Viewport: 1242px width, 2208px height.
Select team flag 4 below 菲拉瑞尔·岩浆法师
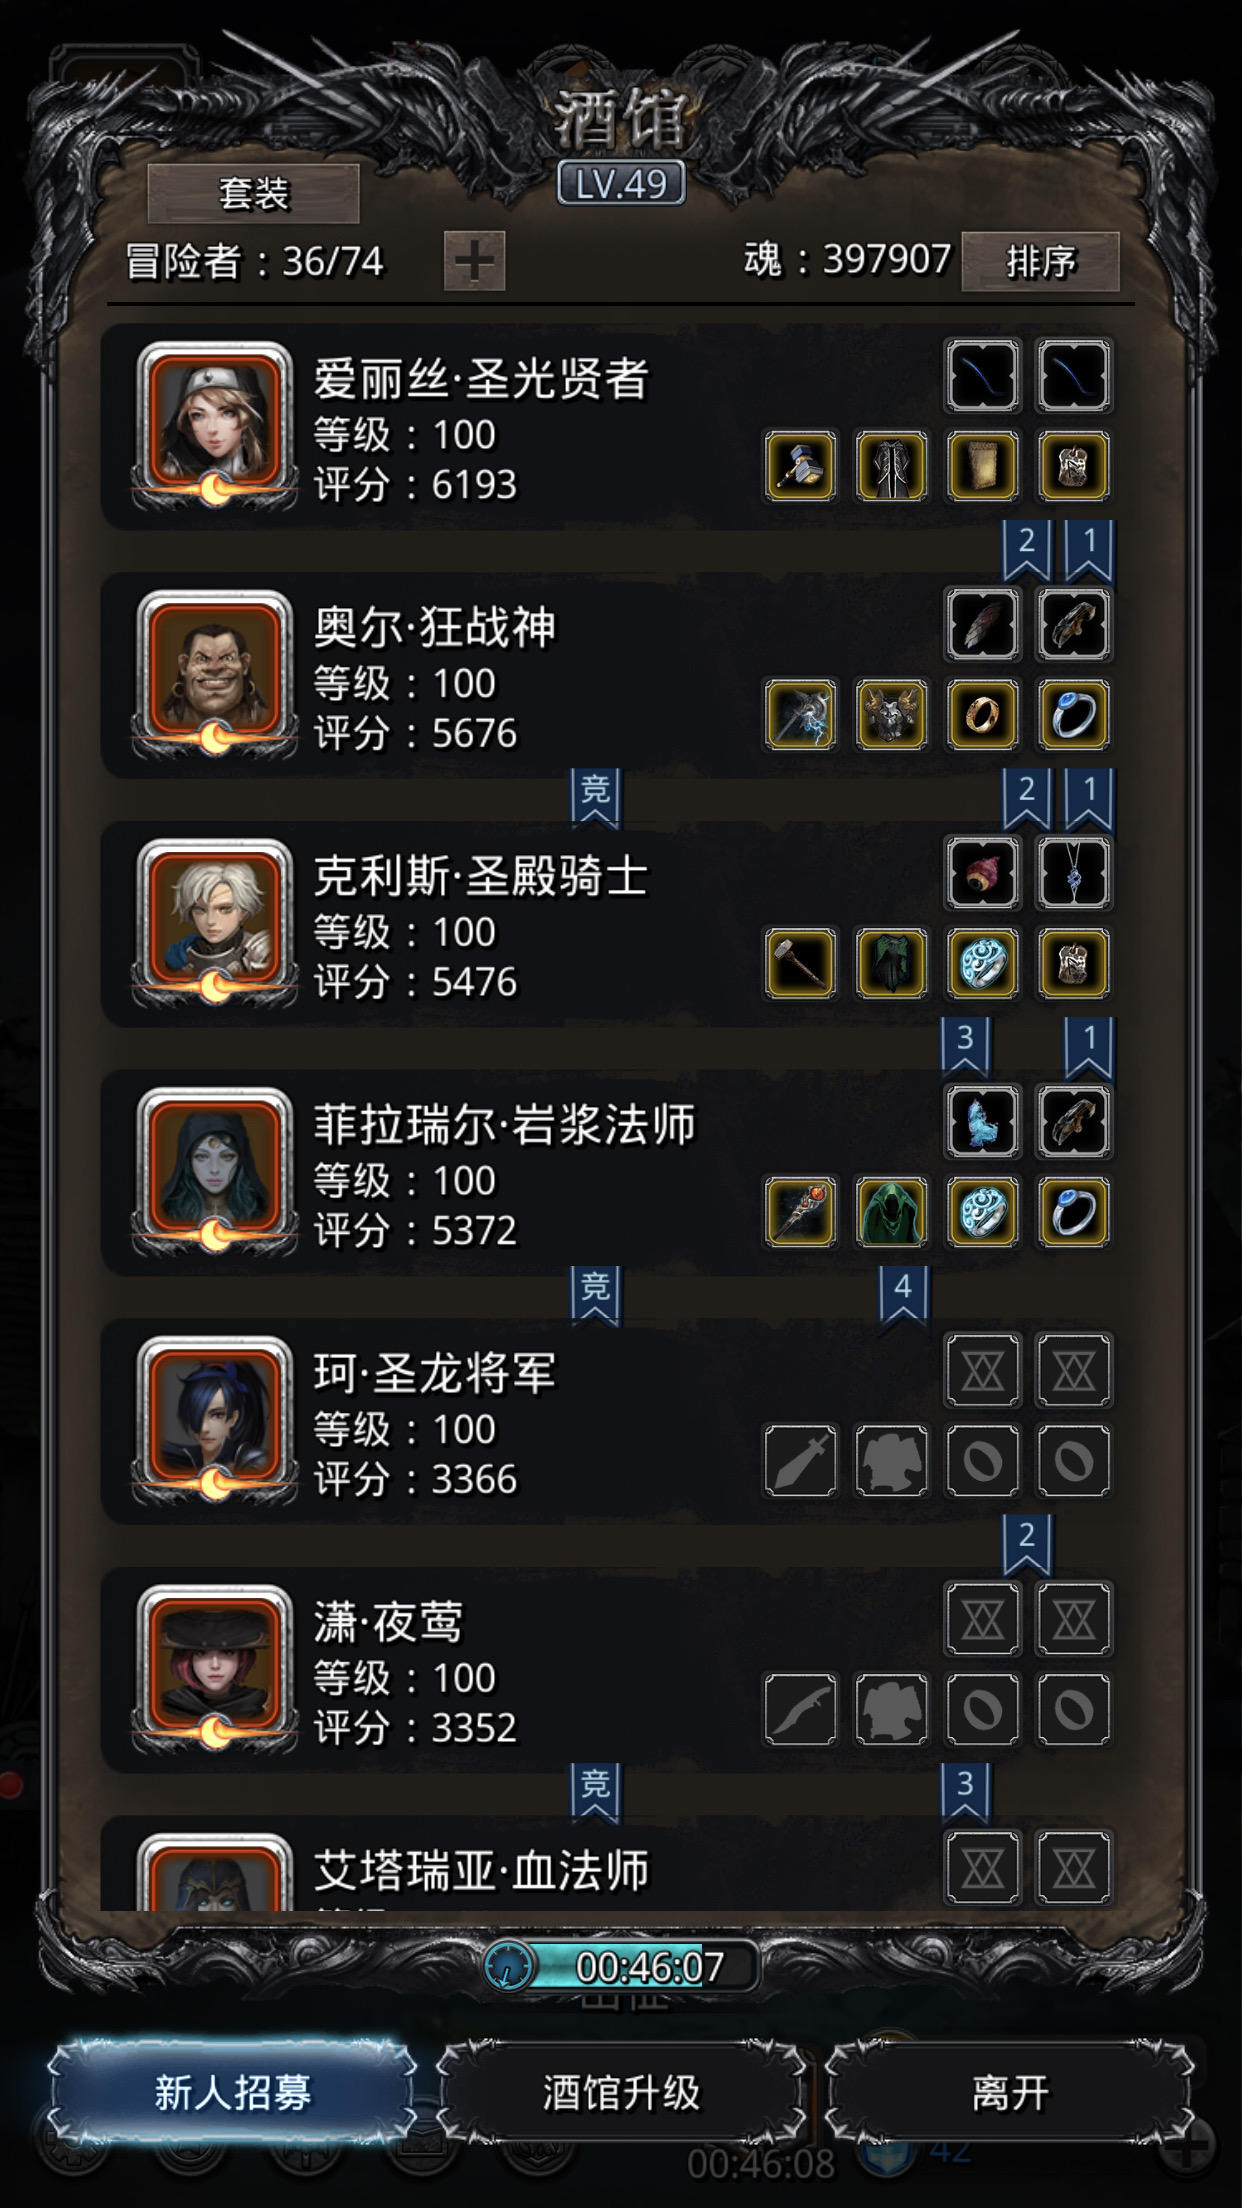(903, 1294)
